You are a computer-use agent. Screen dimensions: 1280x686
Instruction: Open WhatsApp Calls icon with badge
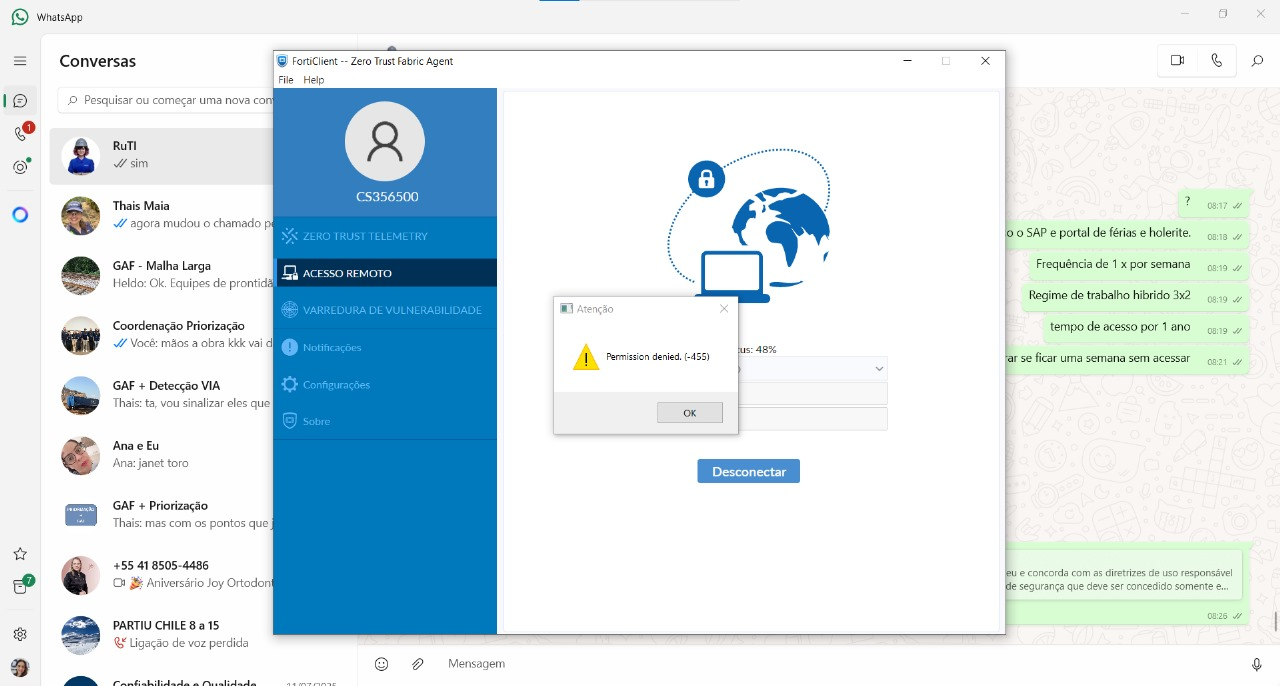pyautogui.click(x=20, y=134)
